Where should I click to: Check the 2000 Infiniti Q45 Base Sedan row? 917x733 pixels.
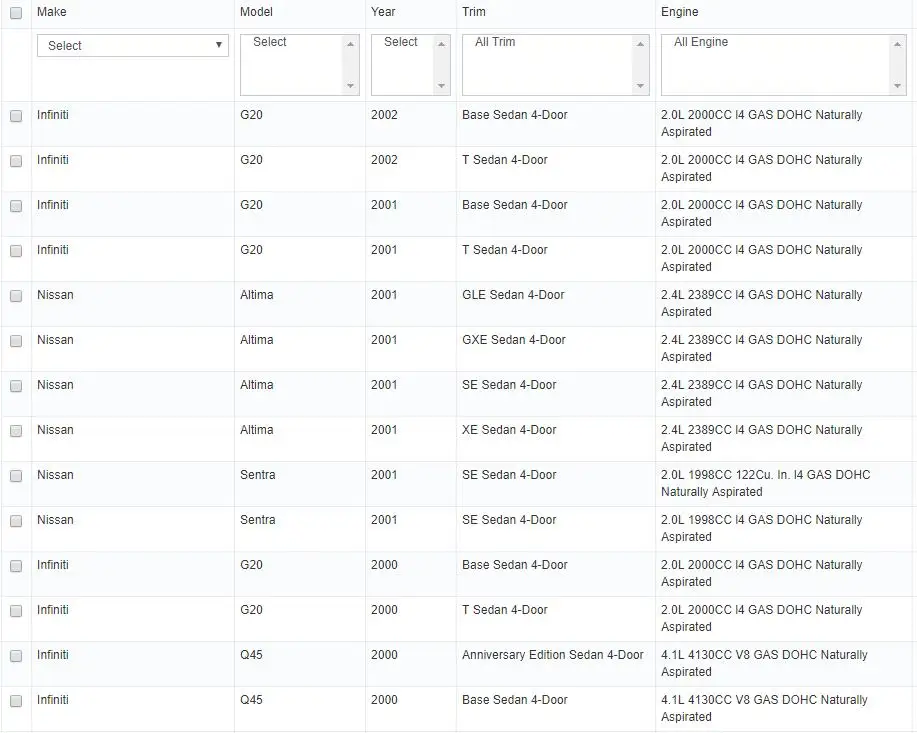16,701
